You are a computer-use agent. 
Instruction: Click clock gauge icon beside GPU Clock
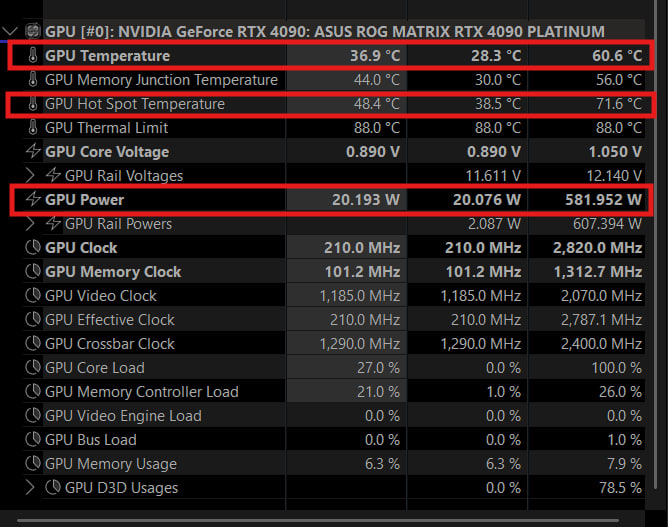click(x=33, y=248)
